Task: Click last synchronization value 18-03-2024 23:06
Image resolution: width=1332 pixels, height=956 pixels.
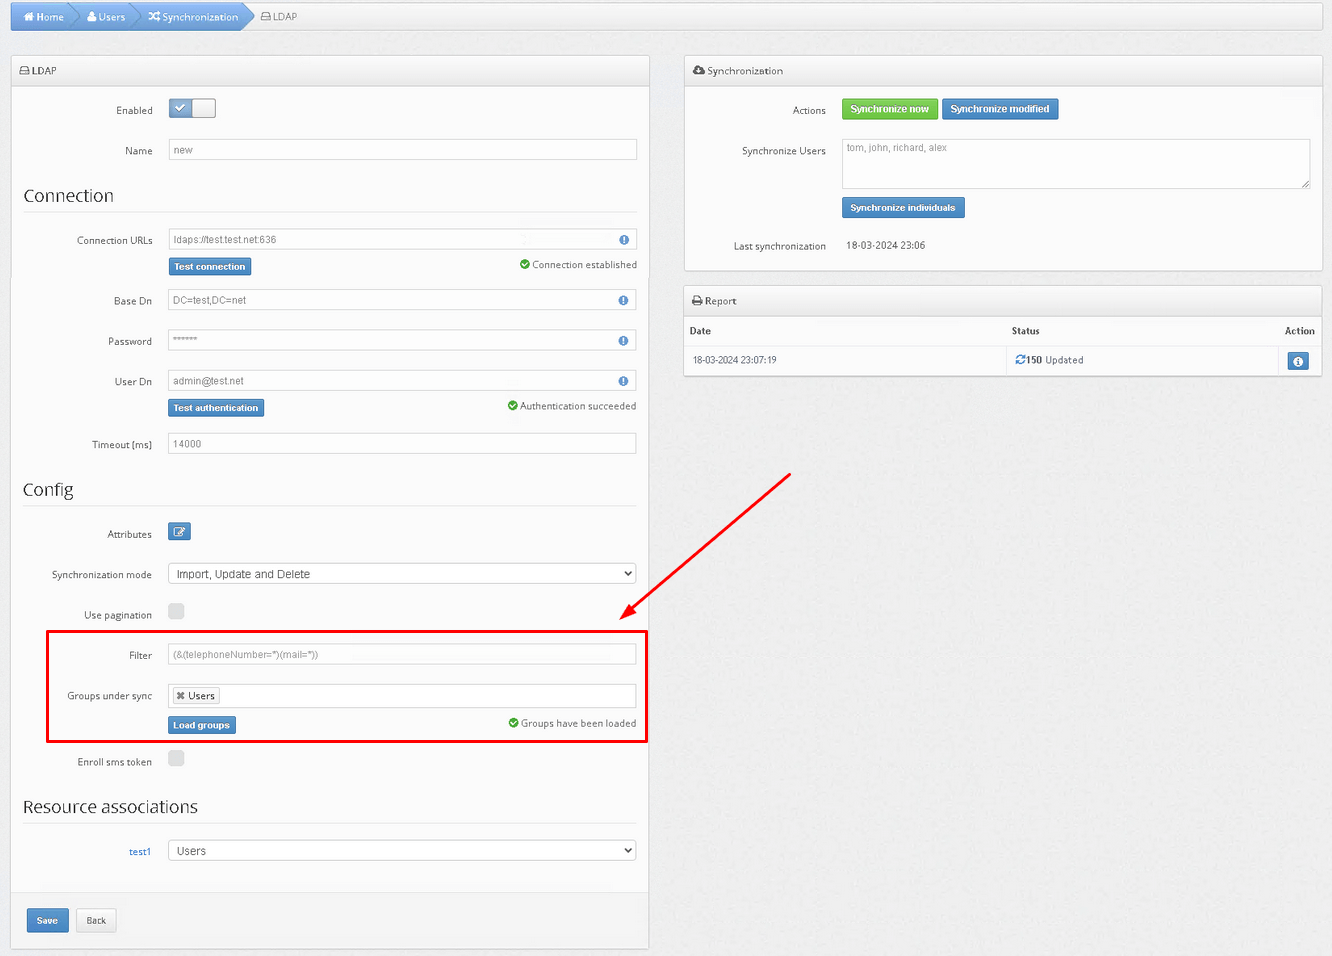Action: coord(885,245)
